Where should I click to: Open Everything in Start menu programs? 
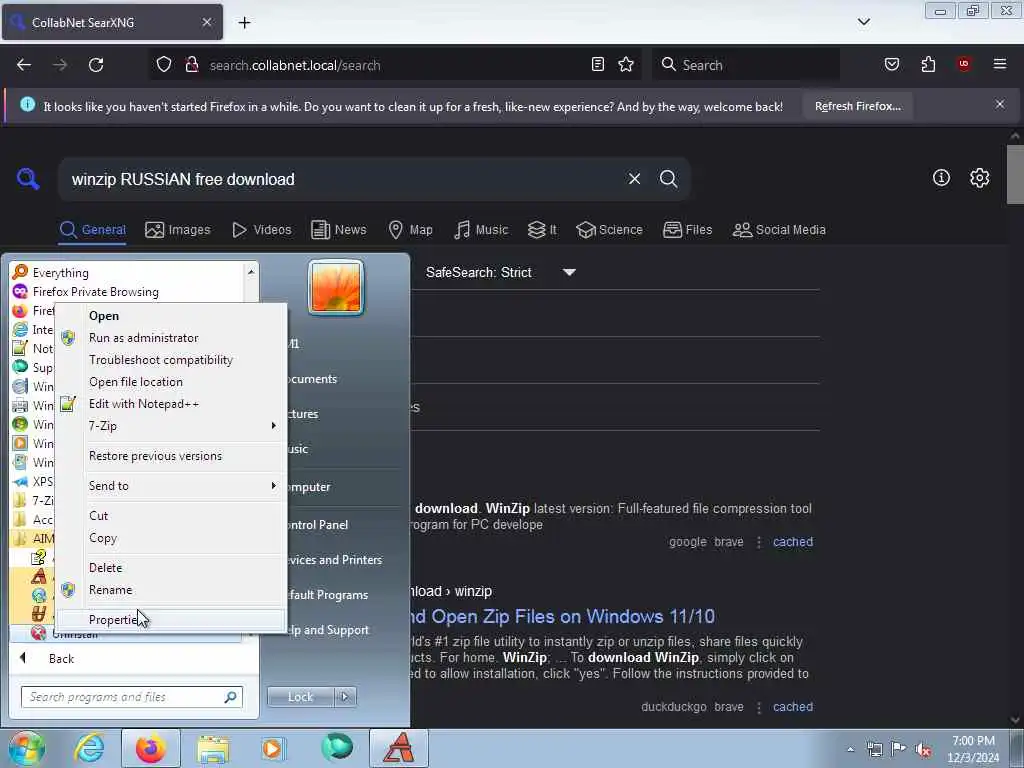(60, 273)
